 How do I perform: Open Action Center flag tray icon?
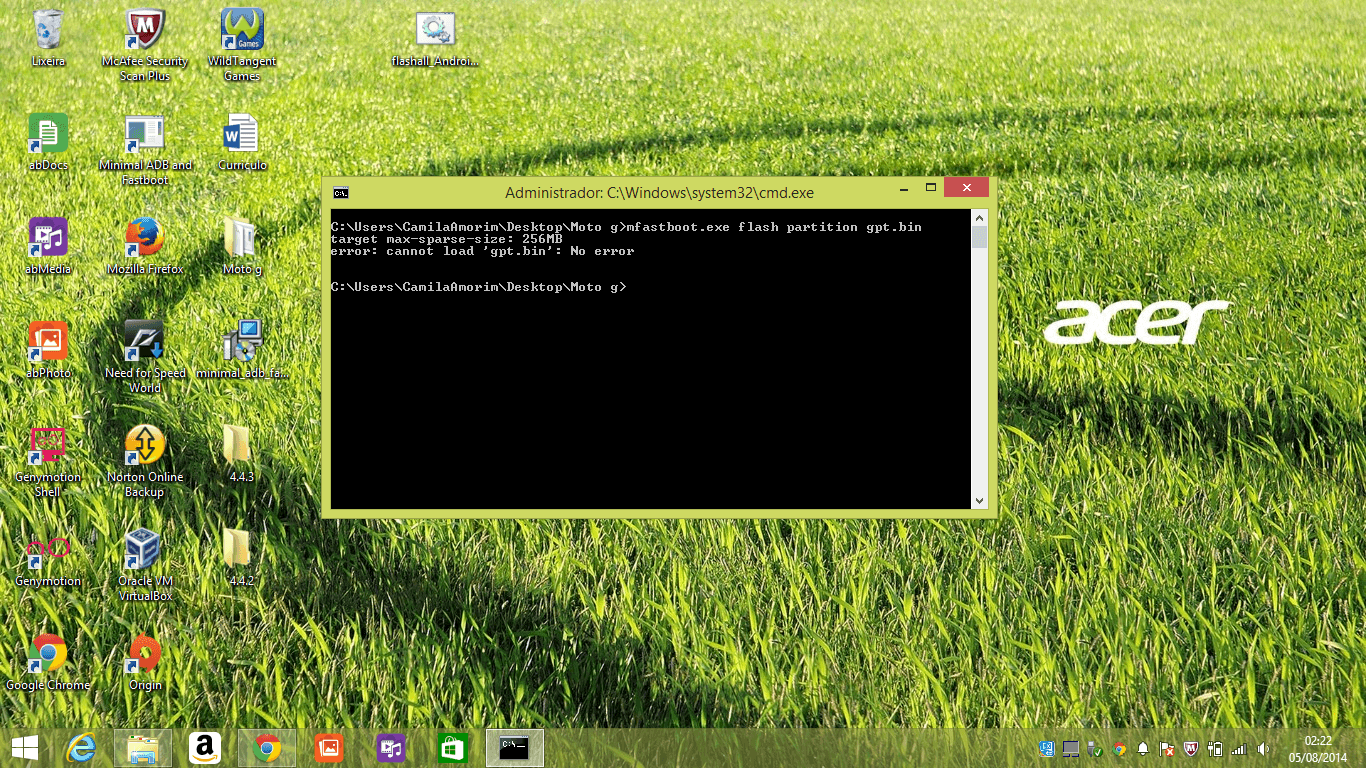tap(1167, 748)
